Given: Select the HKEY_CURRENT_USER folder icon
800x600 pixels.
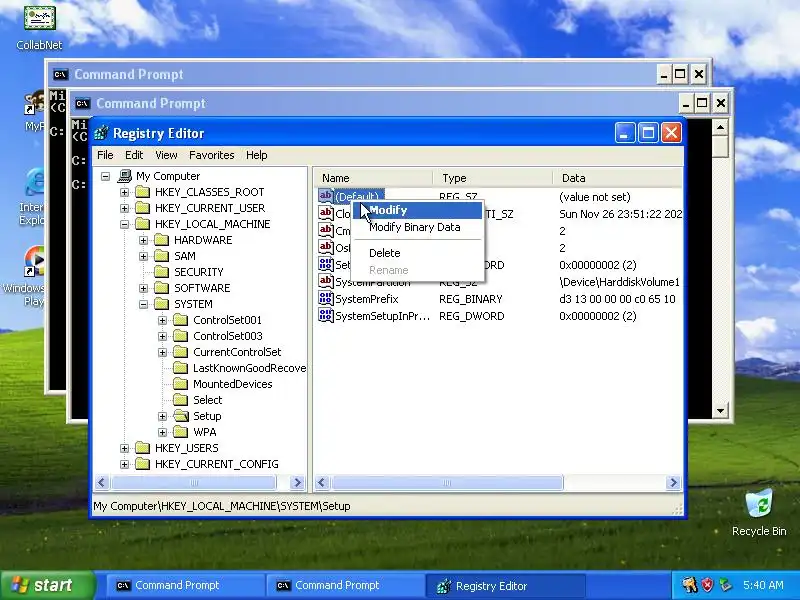Looking at the screenshot, I should click(x=143, y=208).
